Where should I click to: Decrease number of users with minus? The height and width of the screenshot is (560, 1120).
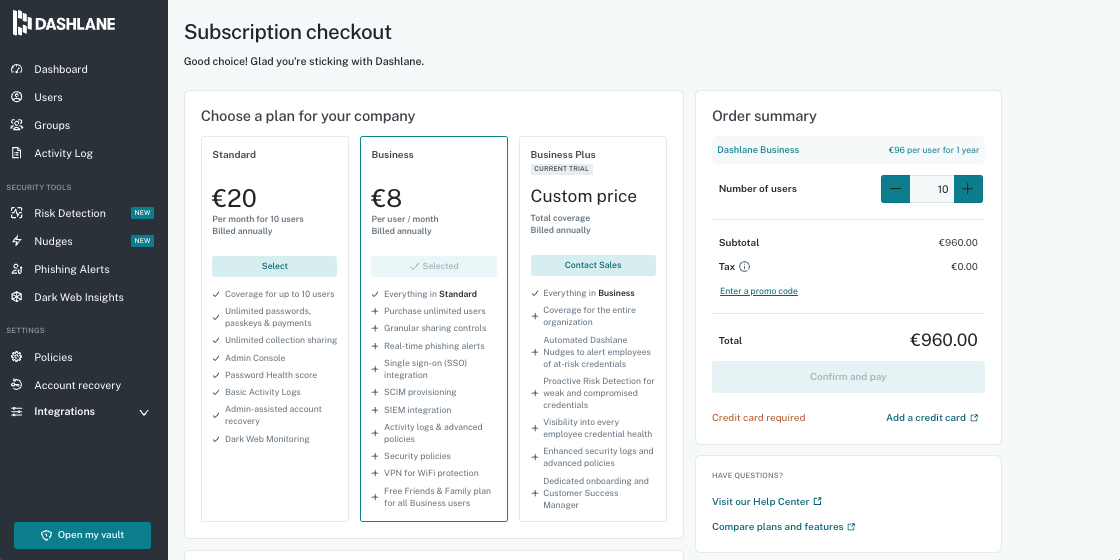pos(895,189)
